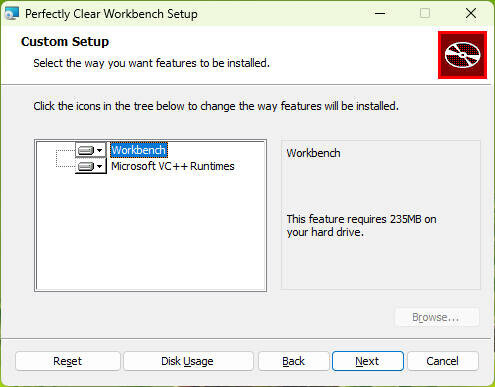
Task: Click the Reset button
Action: pyautogui.click(x=68, y=361)
